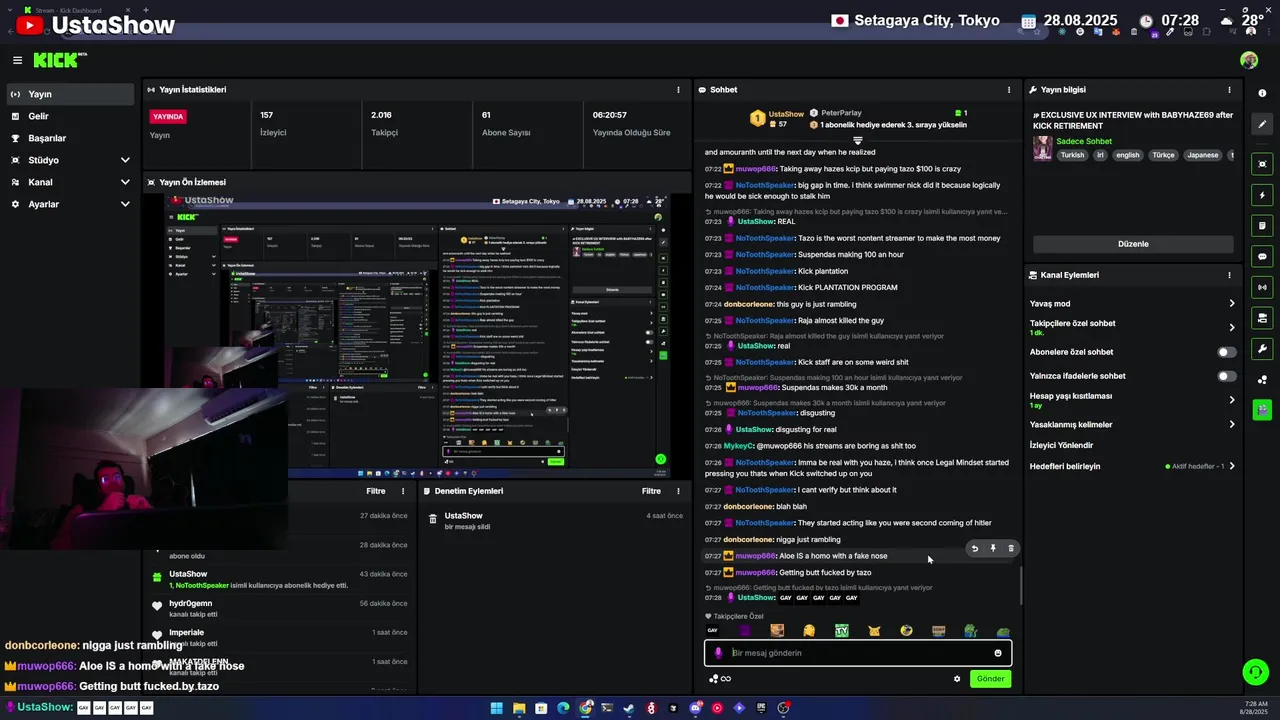Open Hedefleri belirleyin chevron
Image resolution: width=1280 pixels, height=720 pixels.
pos(1231,466)
